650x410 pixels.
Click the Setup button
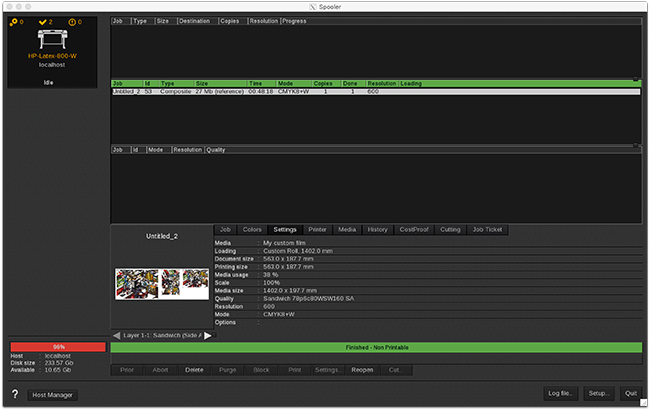click(599, 394)
